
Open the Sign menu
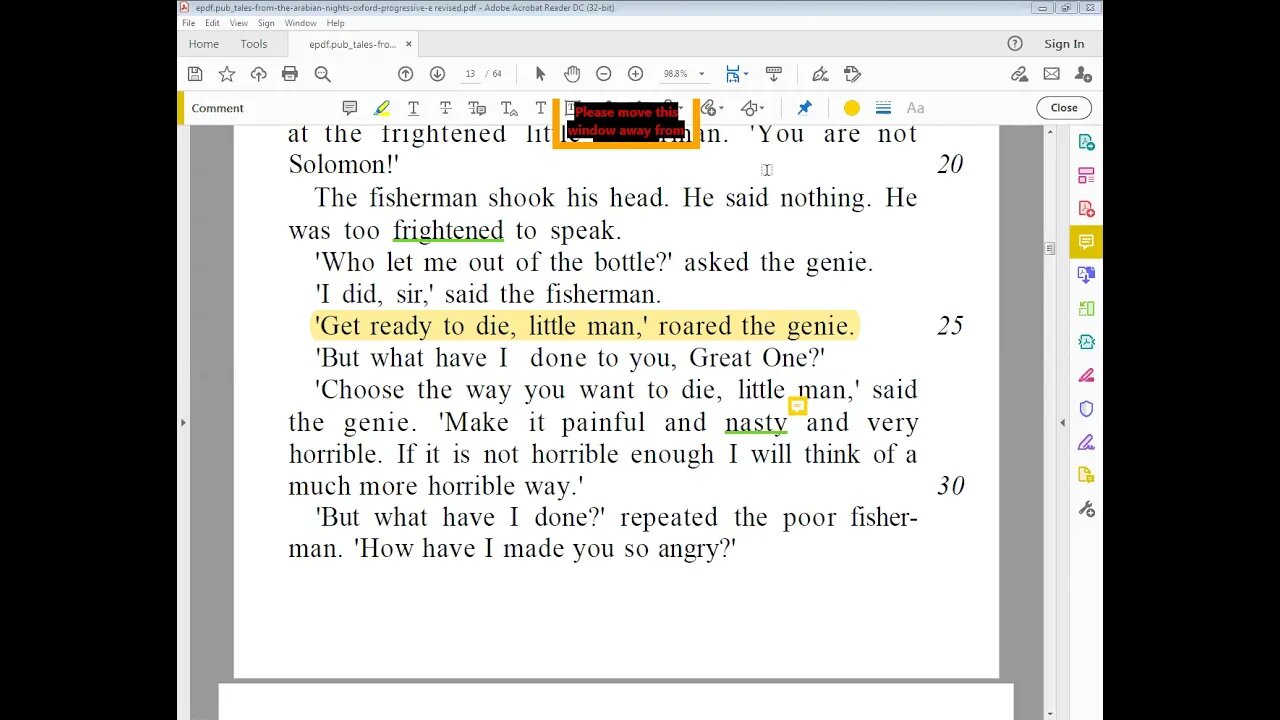pyautogui.click(x=266, y=23)
